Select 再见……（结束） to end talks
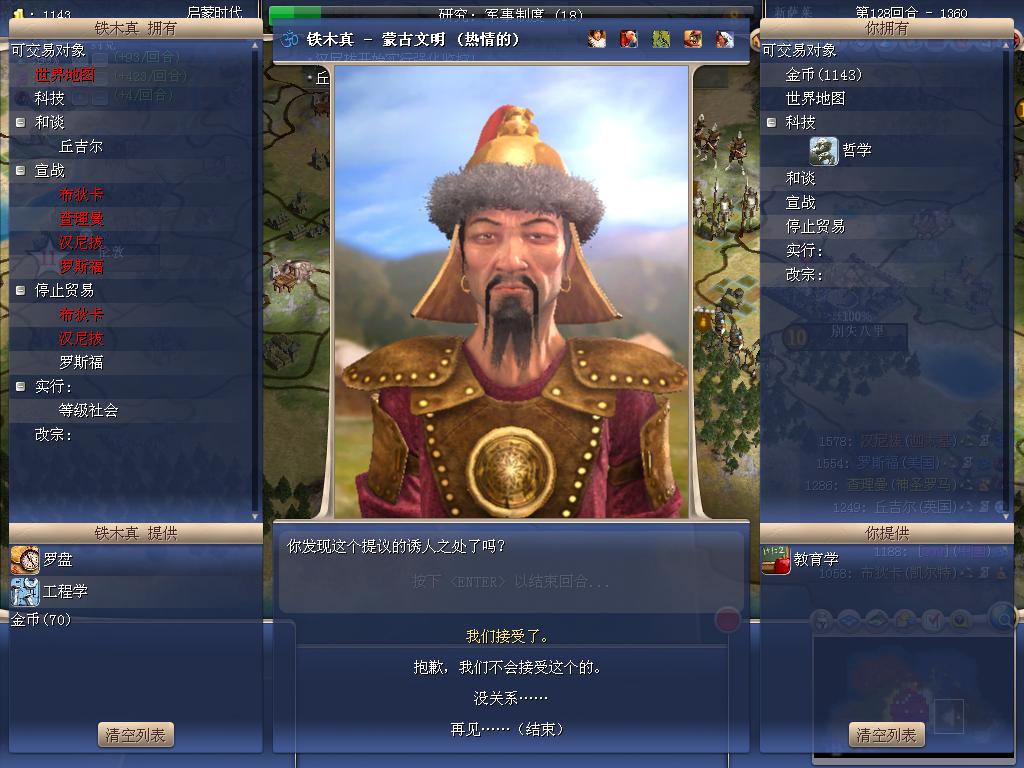Screen dimensions: 1024x768 pyautogui.click(x=508, y=729)
